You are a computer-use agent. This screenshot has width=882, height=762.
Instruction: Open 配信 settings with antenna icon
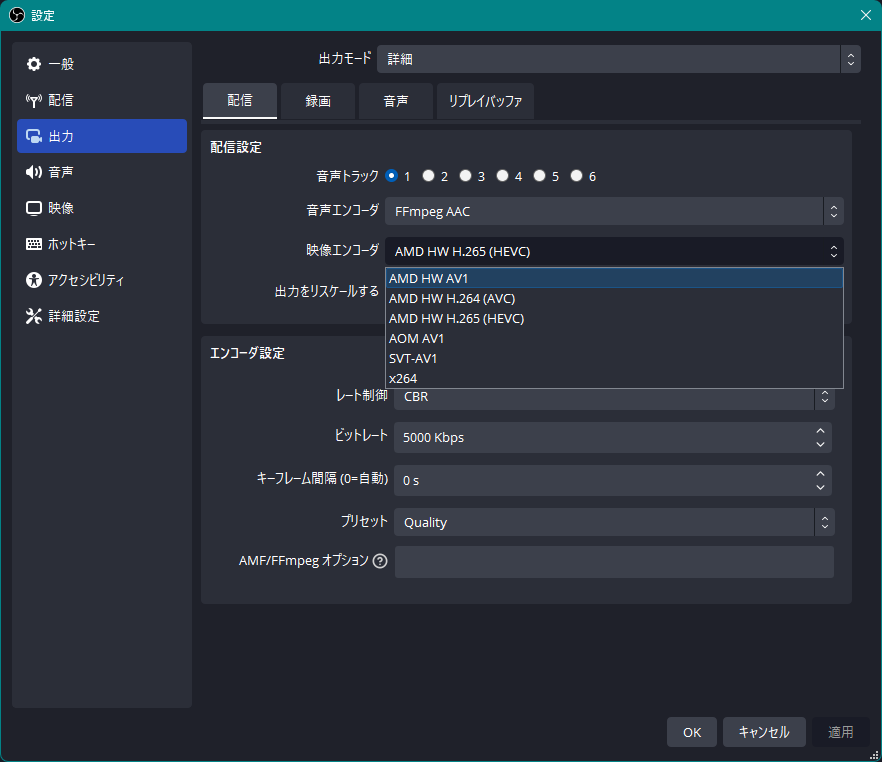102,100
